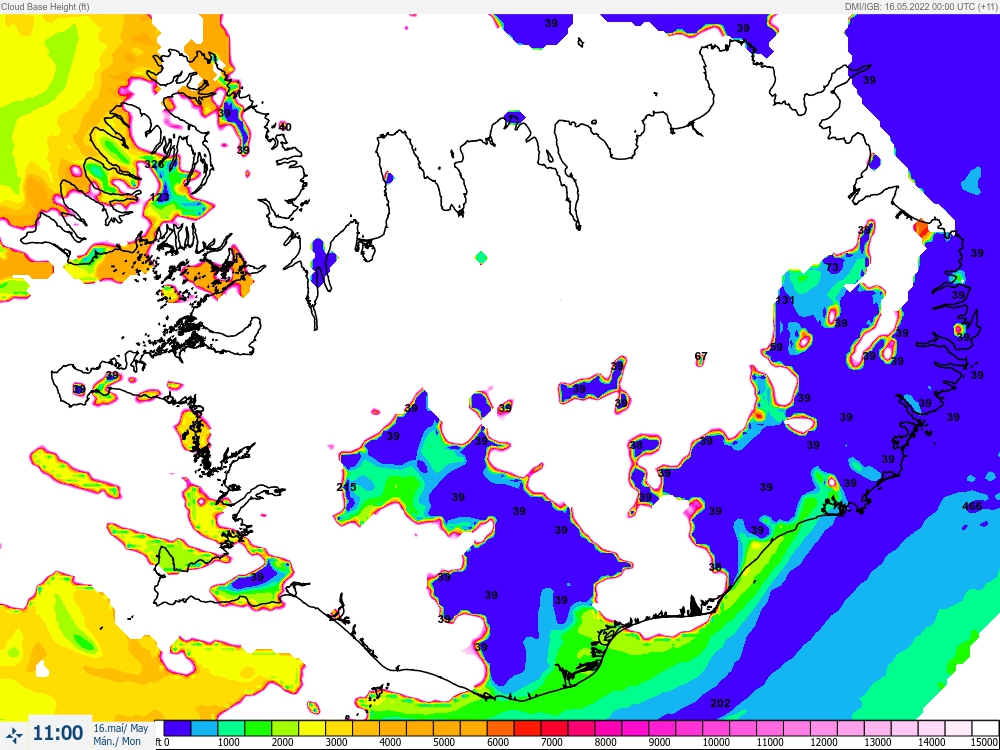Pick the red 6500-7000 ft legend swatch
Screen dimensions: 1000x750
(x=528, y=728)
